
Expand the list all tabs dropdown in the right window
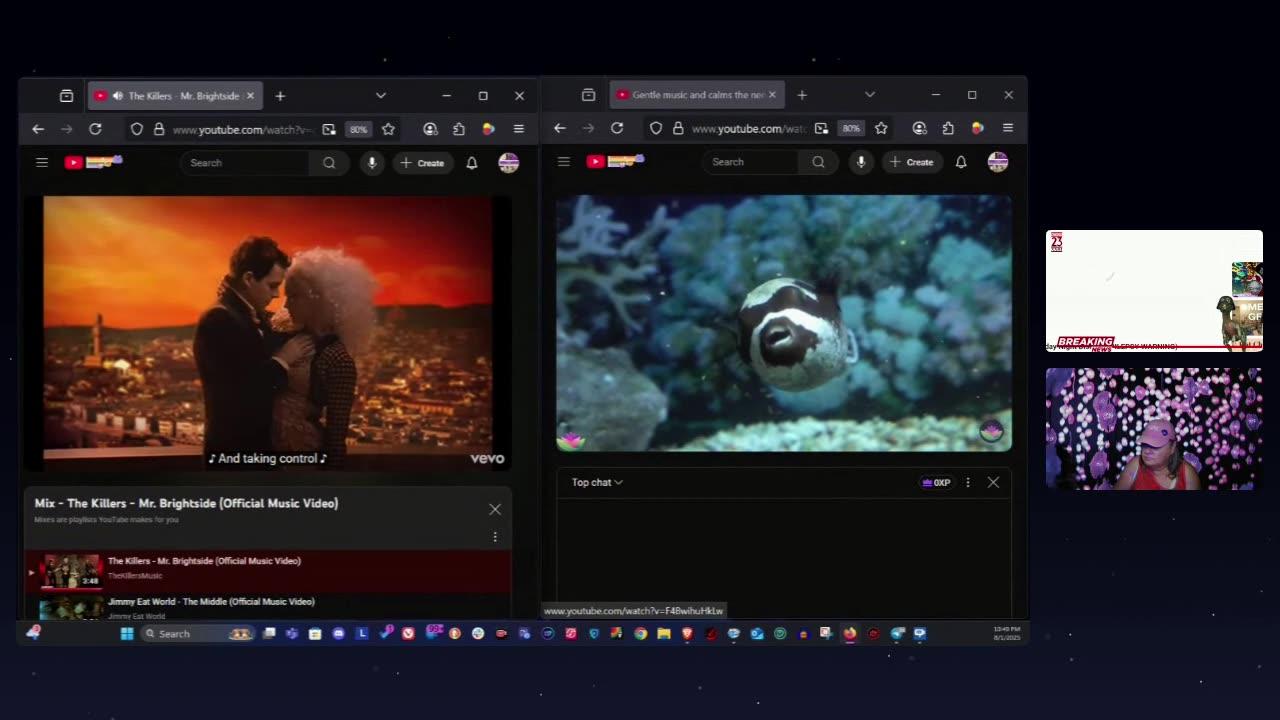[x=870, y=95]
